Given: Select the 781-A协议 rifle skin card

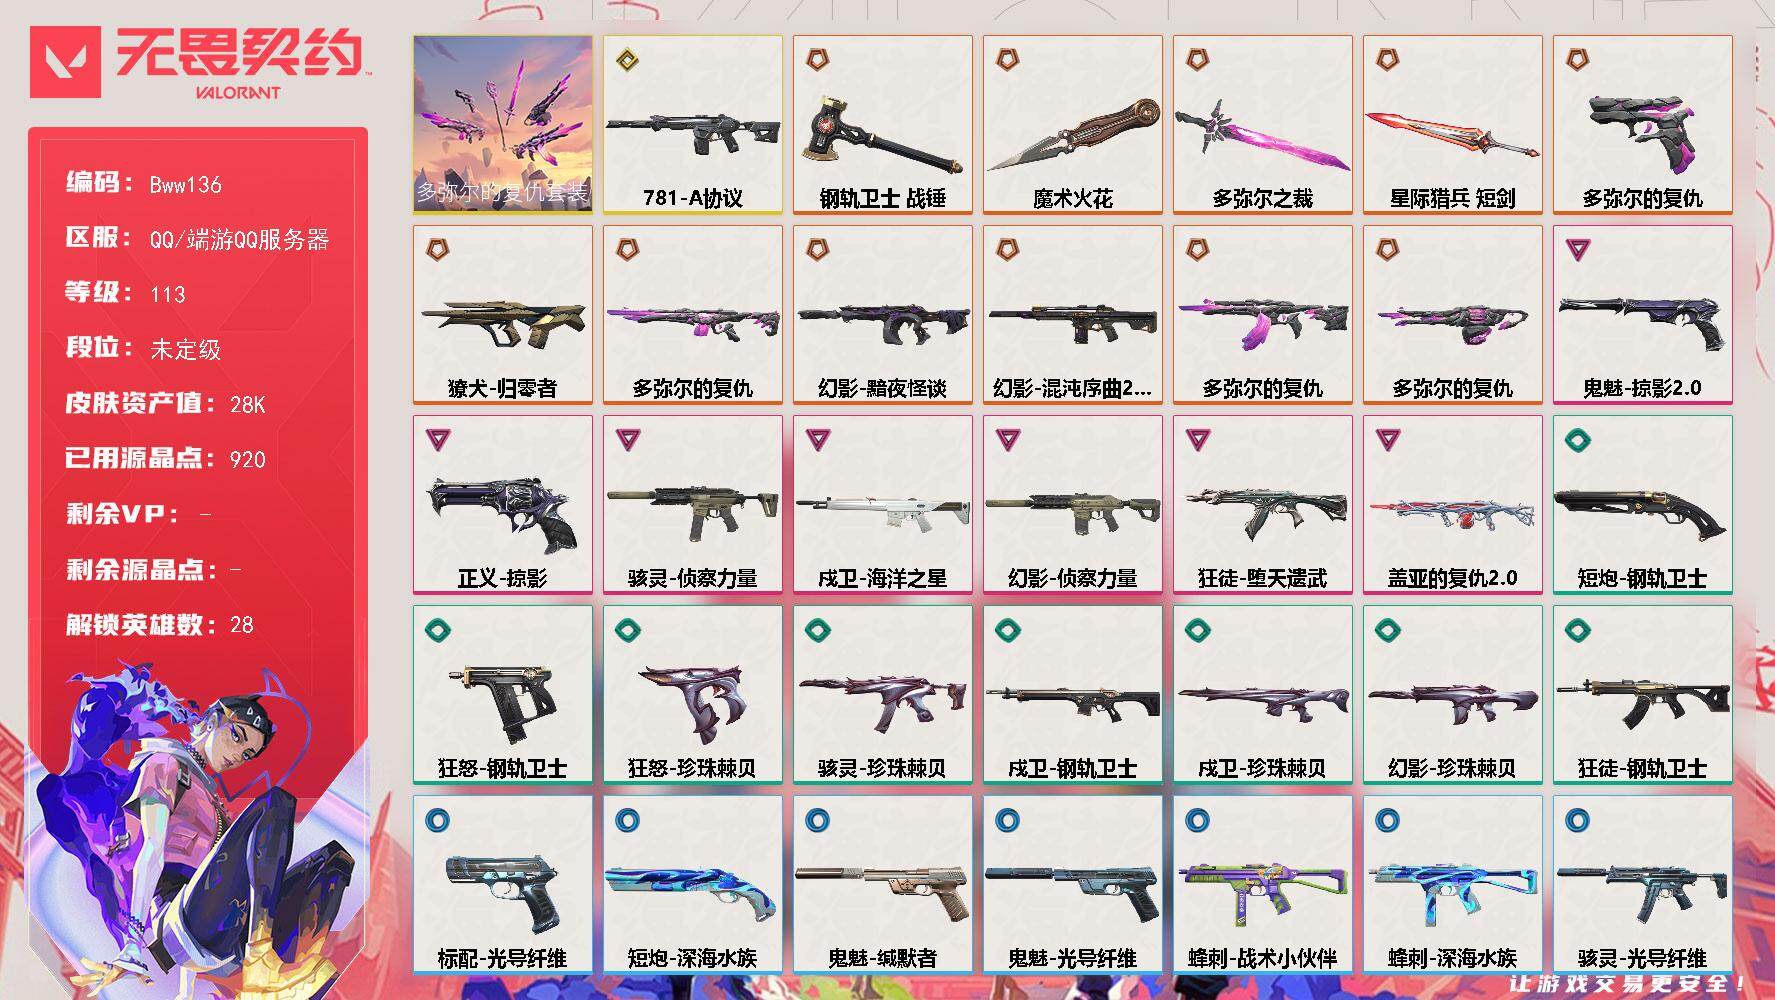Looking at the screenshot, I should click(692, 125).
